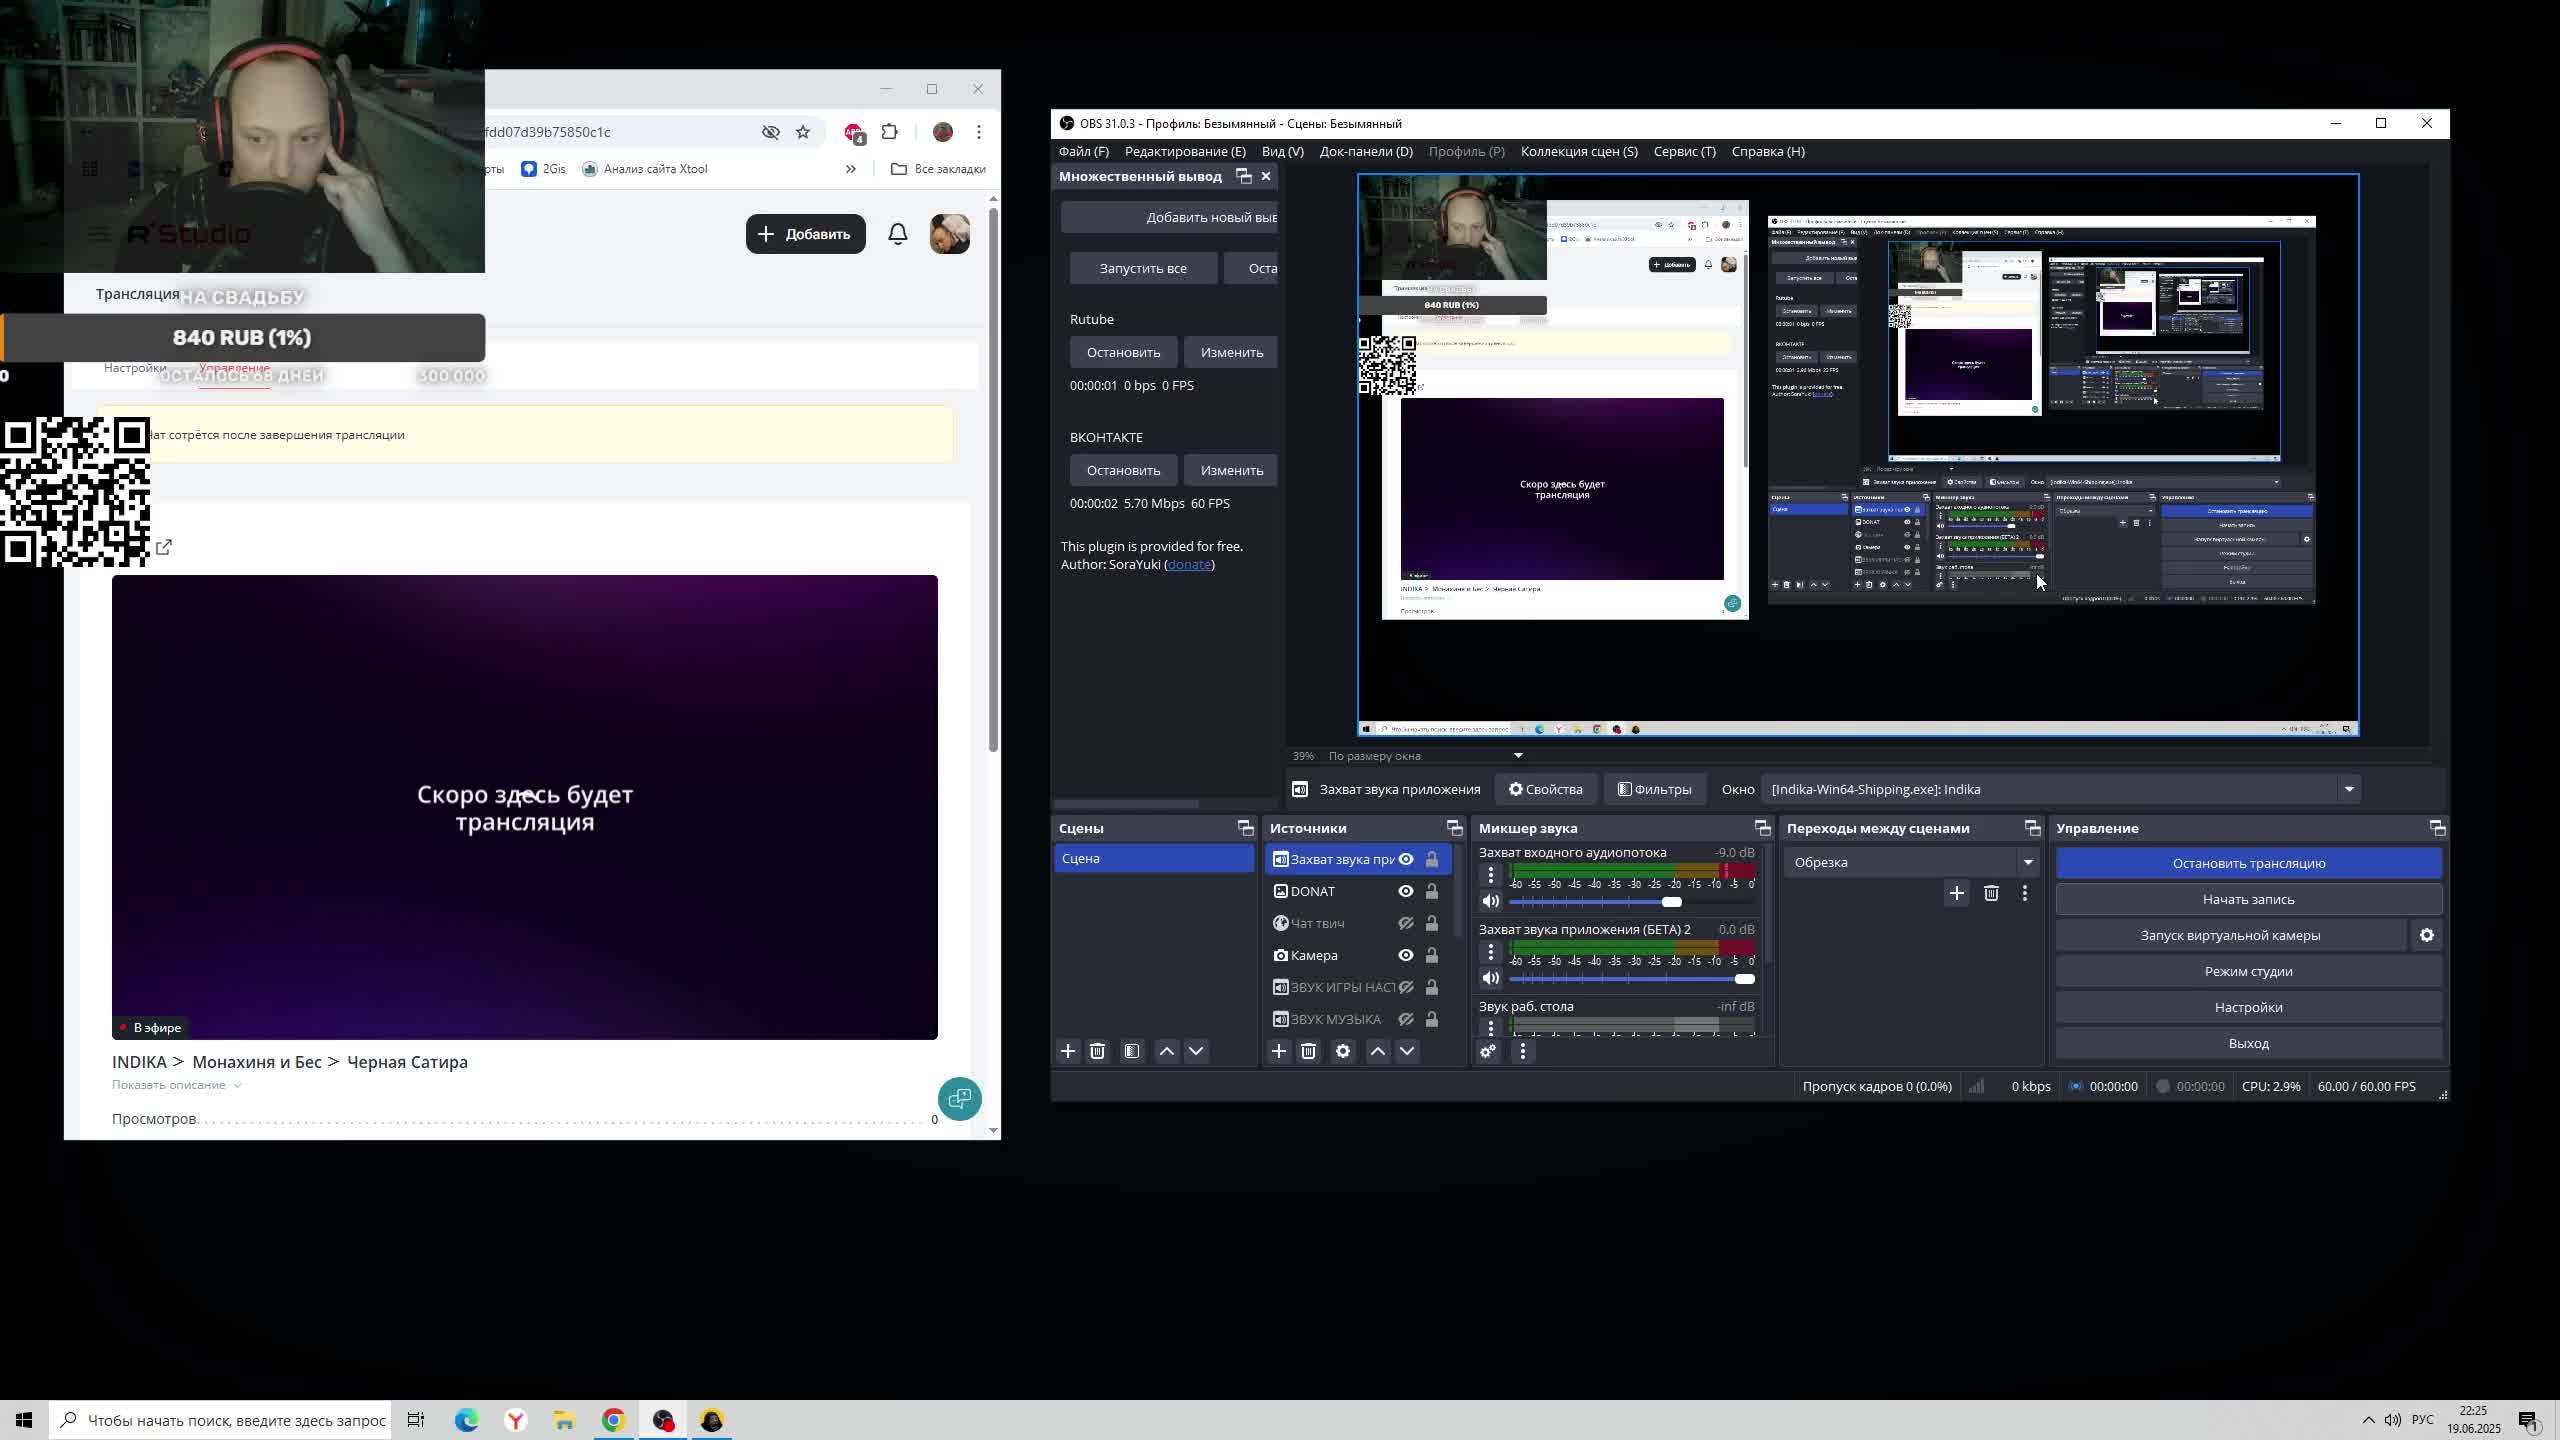Open the Обрезка transition dropdown
This screenshot has width=2560, height=1440.
[x=1912, y=862]
